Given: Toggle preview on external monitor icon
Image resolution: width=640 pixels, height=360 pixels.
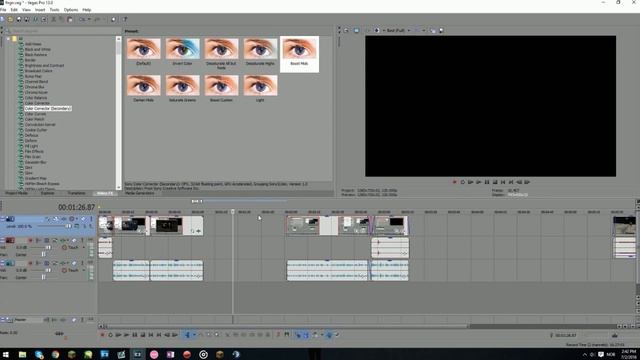Looking at the screenshot, I should (x=356, y=30).
